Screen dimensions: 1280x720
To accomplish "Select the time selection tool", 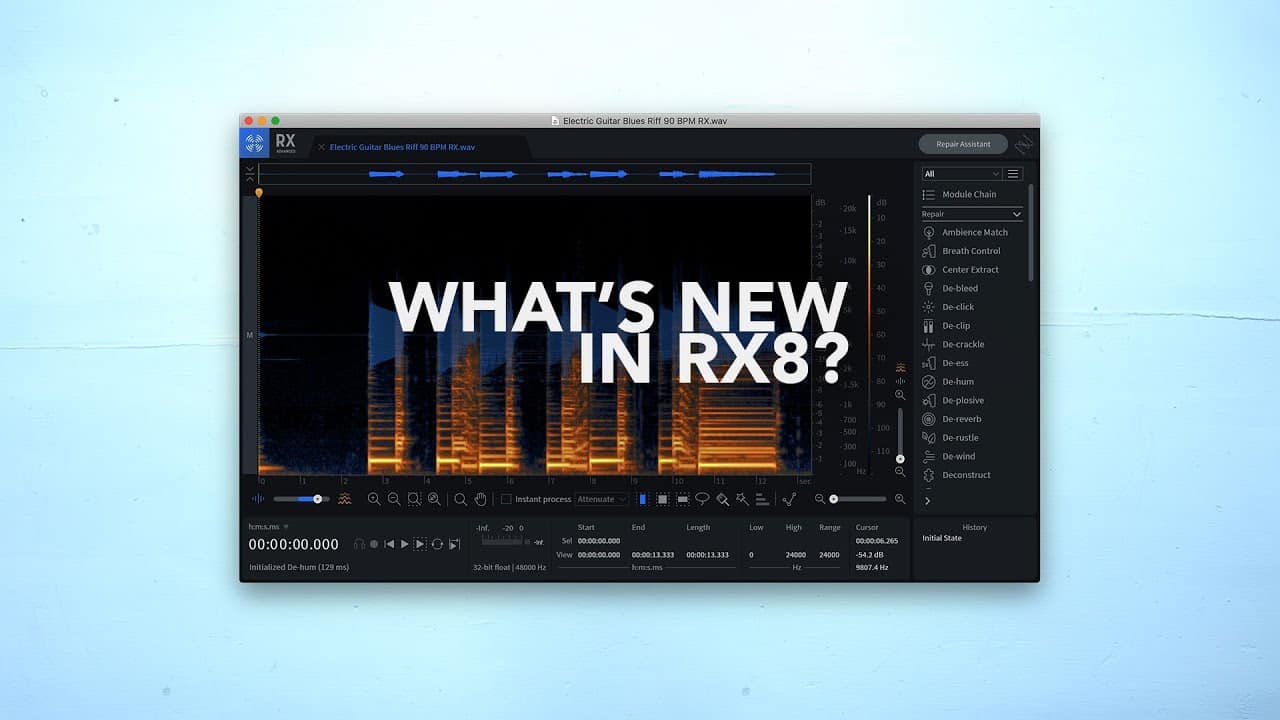I will 643,499.
